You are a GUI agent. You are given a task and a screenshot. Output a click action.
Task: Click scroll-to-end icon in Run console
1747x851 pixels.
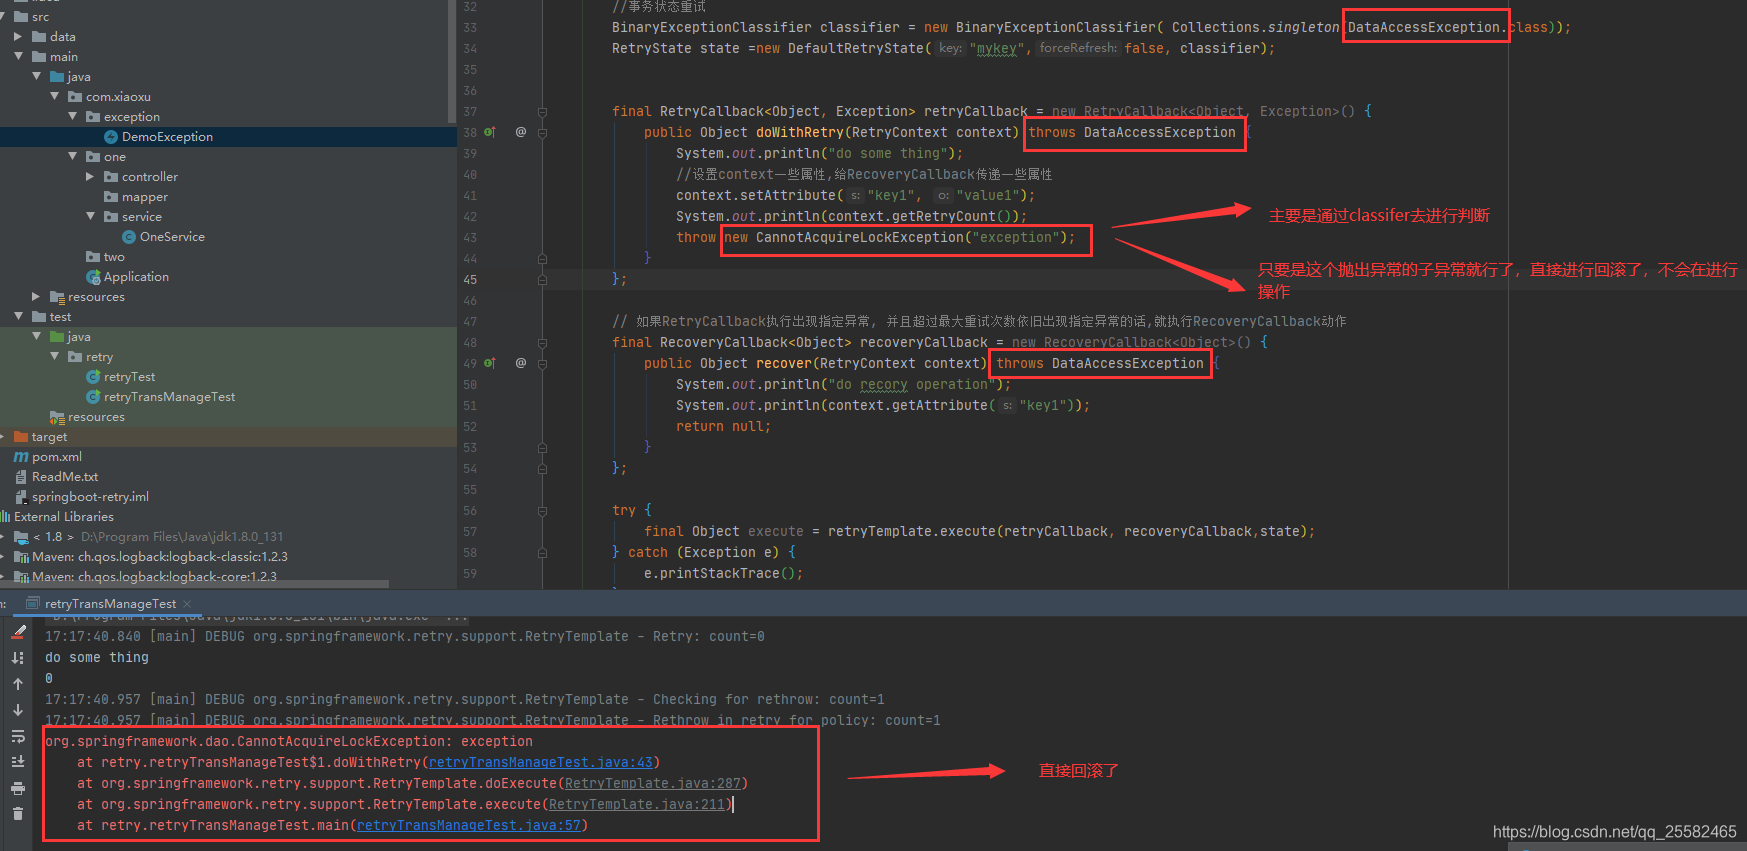[18, 762]
